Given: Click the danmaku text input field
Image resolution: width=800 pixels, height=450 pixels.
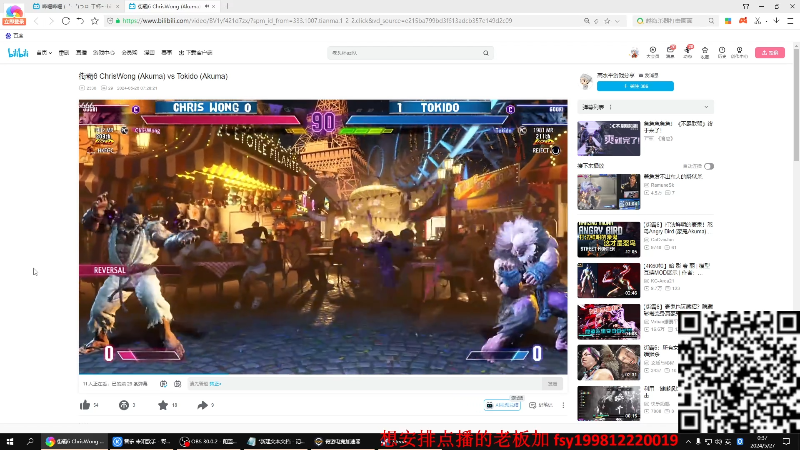Looking at the screenshot, I should coord(364,384).
